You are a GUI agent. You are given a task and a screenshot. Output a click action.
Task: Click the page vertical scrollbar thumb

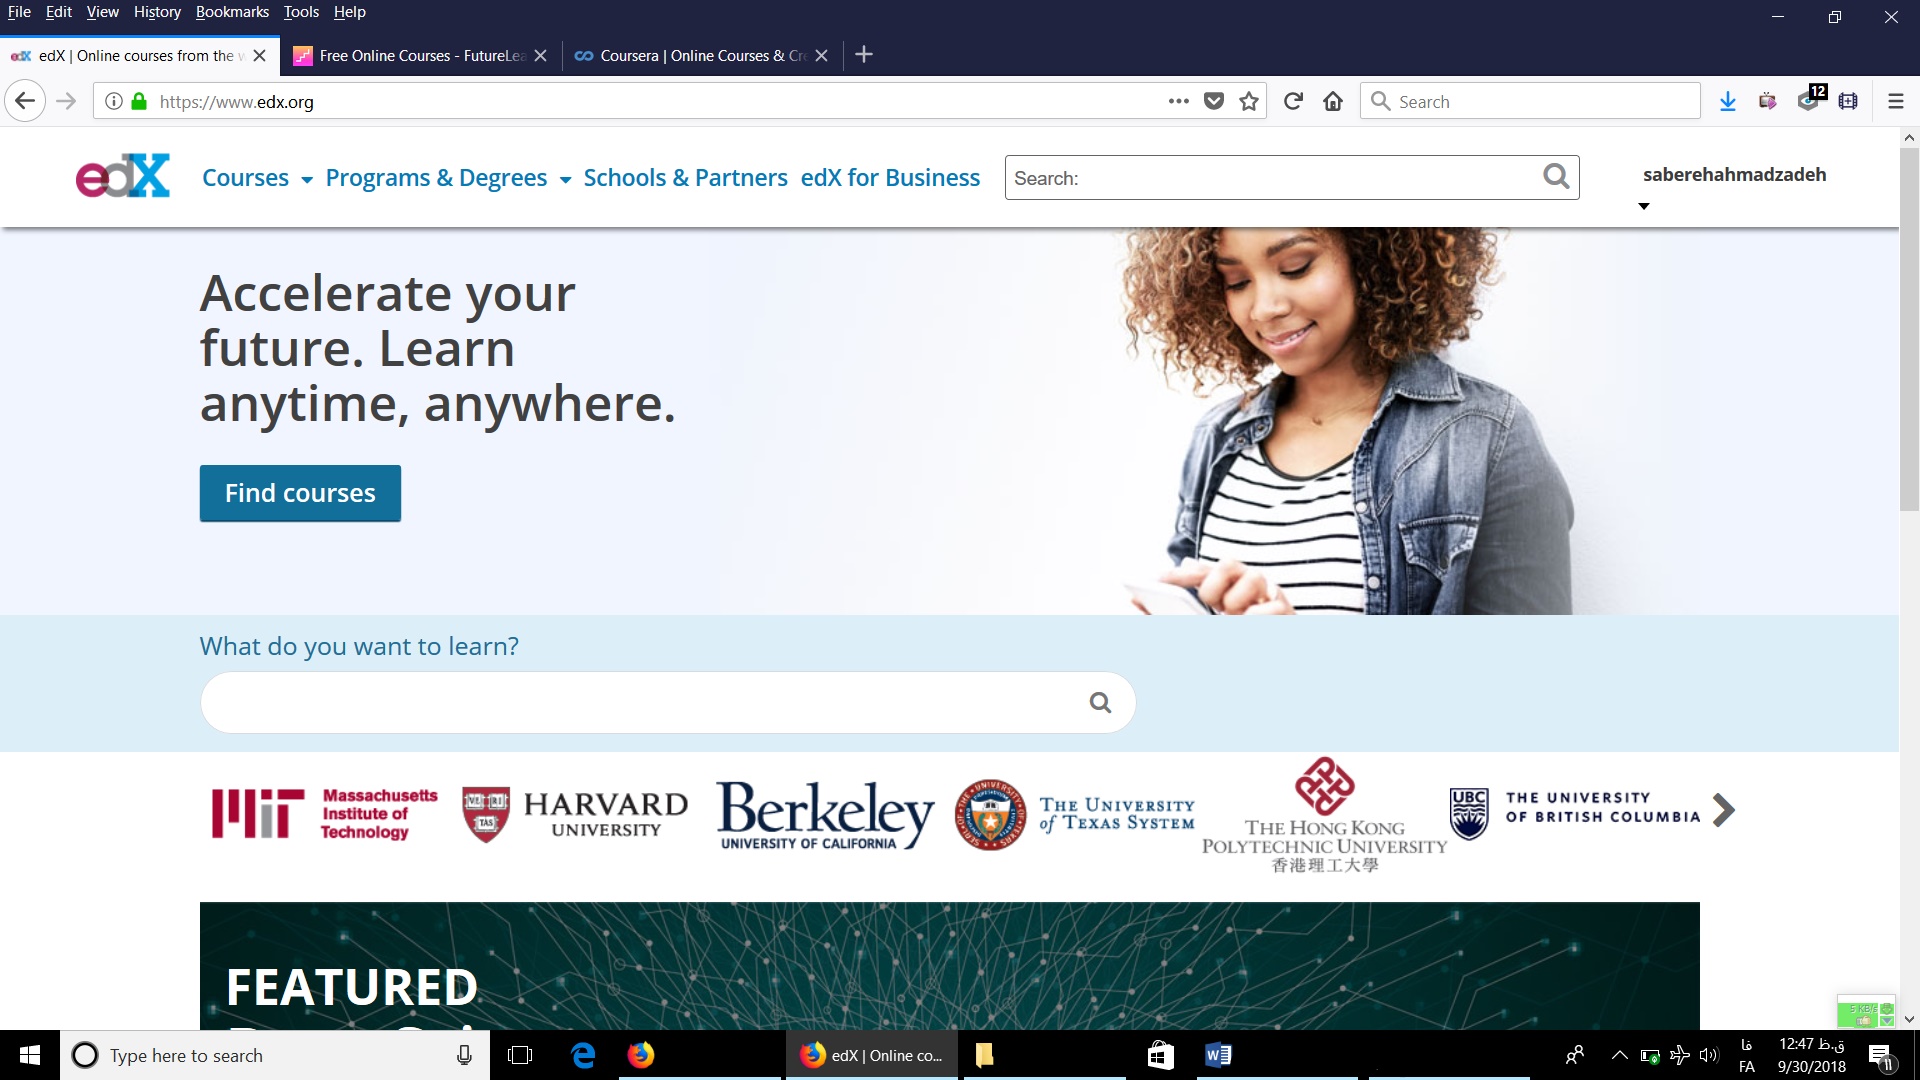coord(1909,330)
